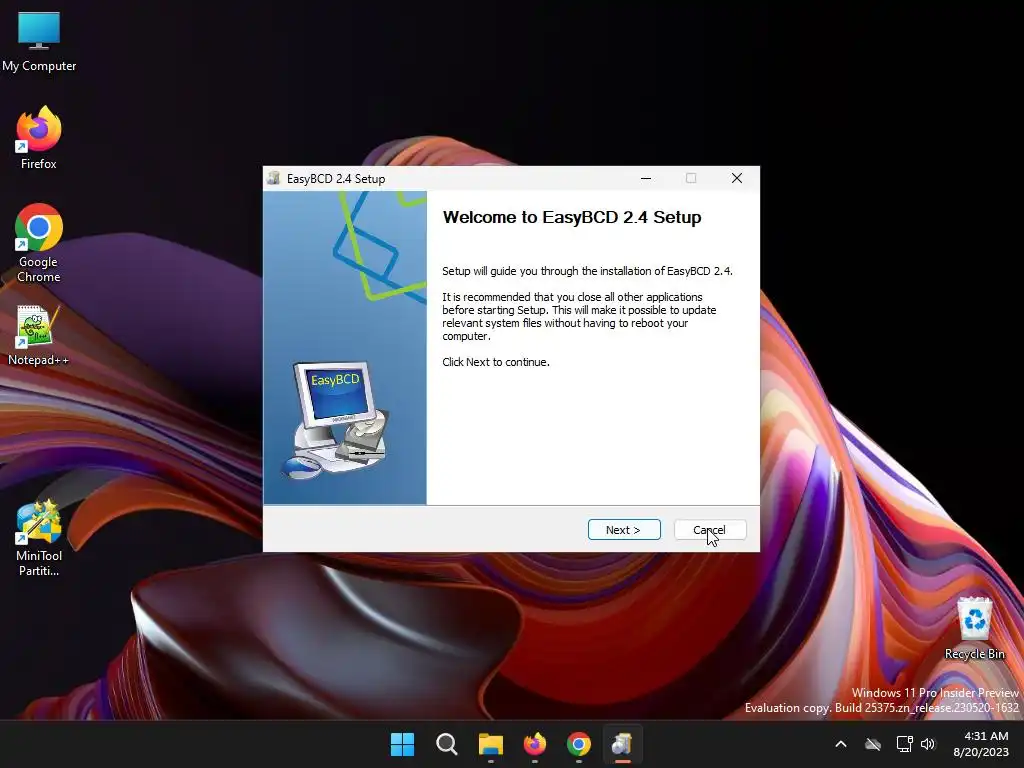Viewport: 1024px width, 768px height.
Task: Click Next to continue EasyBCD setup
Action: (x=624, y=530)
